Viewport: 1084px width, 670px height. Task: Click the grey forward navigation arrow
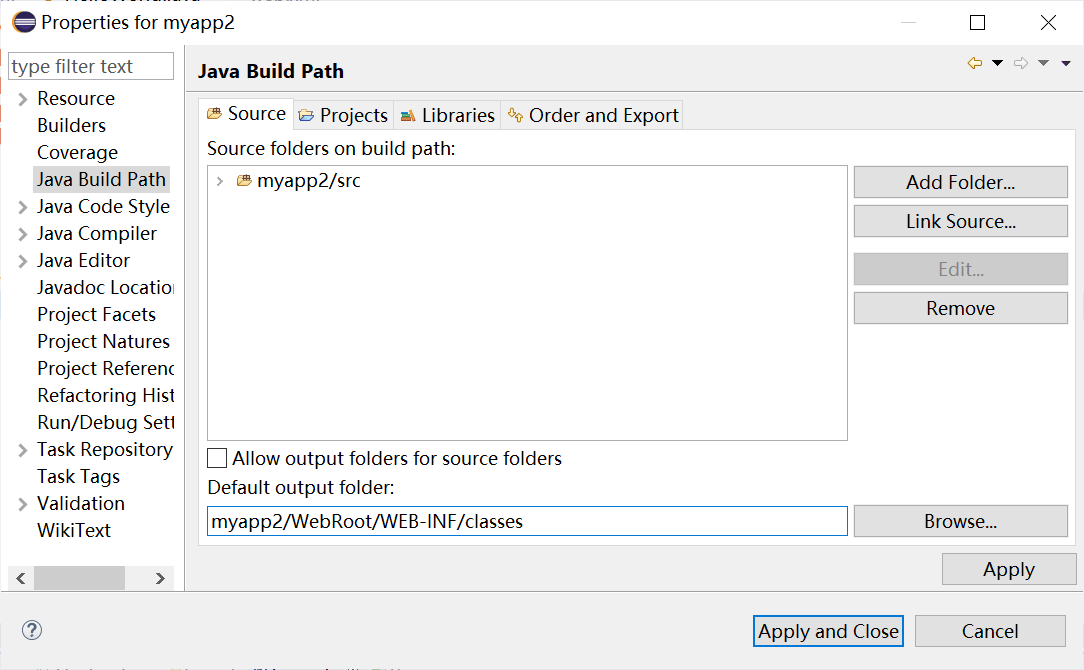(1020, 64)
